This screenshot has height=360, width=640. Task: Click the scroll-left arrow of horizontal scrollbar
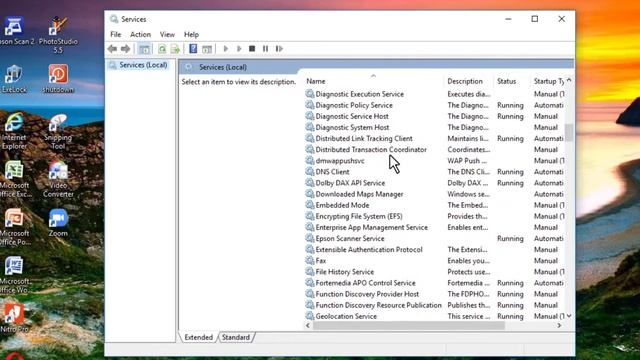click(x=308, y=325)
